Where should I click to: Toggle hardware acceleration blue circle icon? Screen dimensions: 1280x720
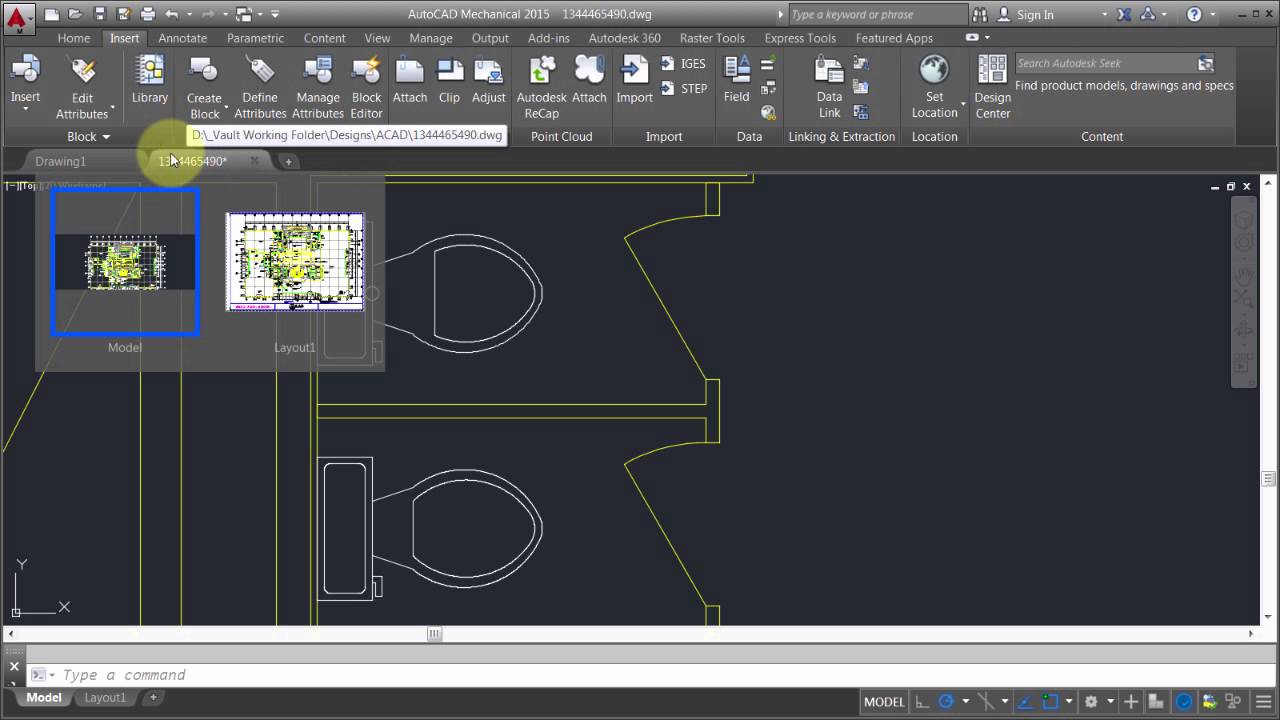pyautogui.click(x=1184, y=702)
